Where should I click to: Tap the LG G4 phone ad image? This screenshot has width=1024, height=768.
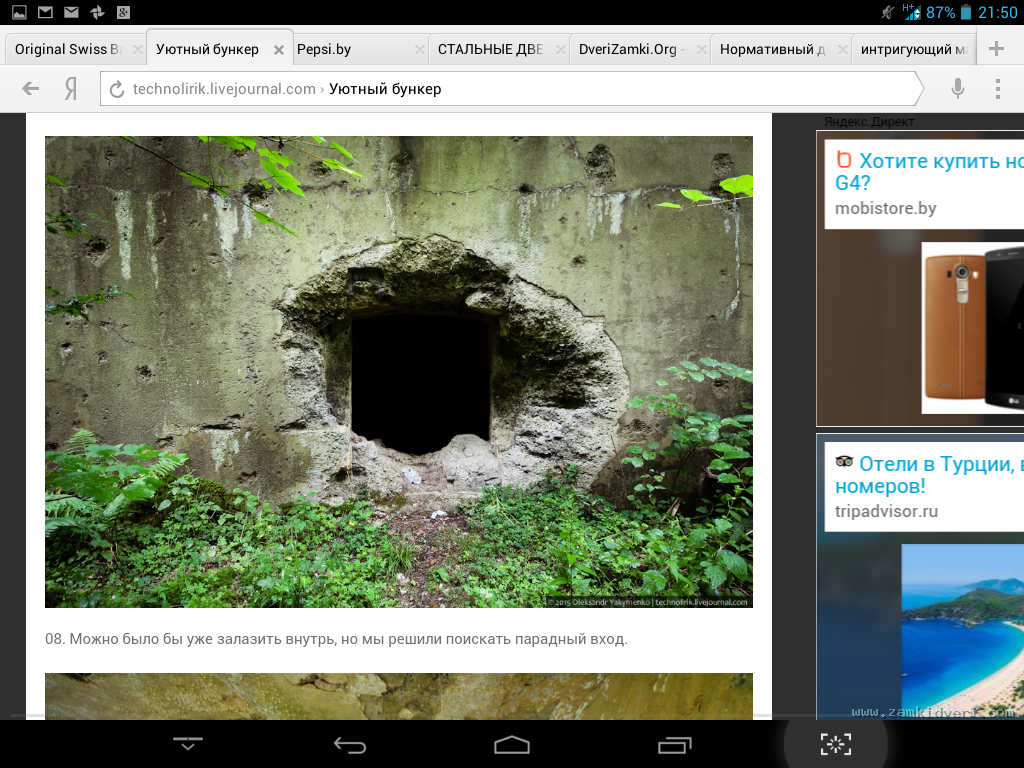[x=972, y=328]
